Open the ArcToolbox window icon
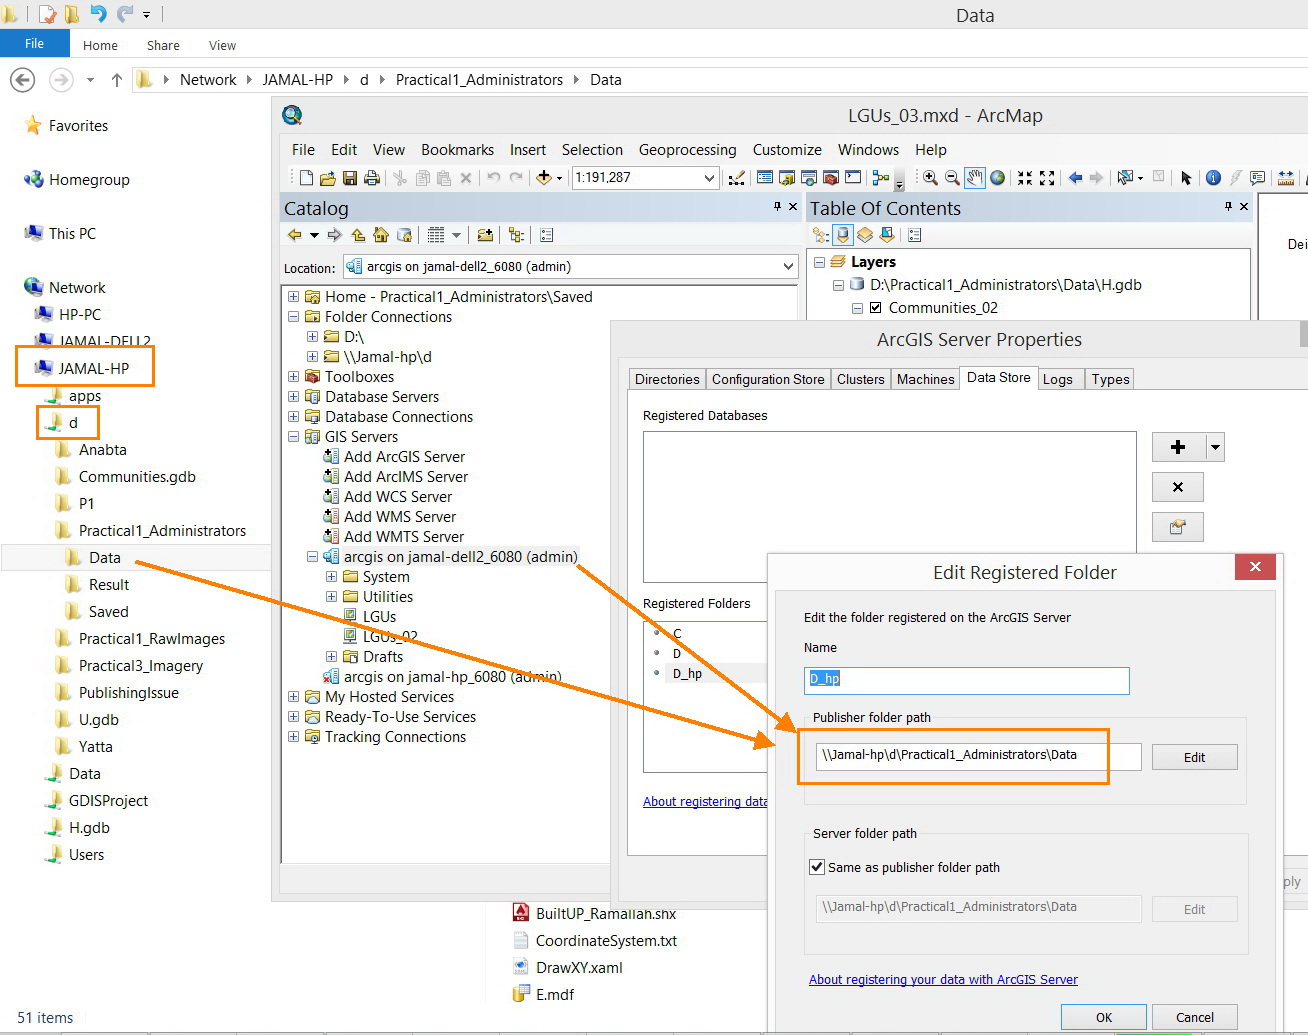1308x1035 pixels. pyautogui.click(x=830, y=178)
